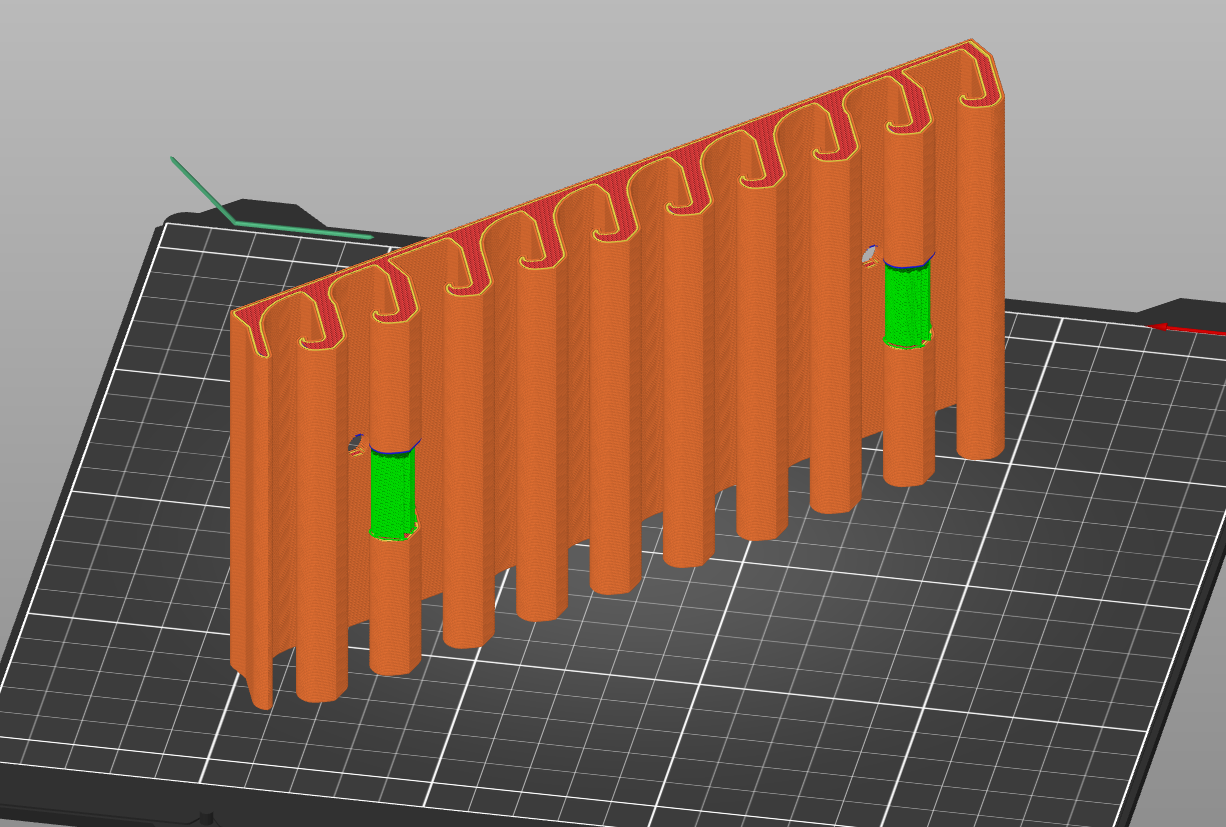Viewport: 1226px width, 827px height.
Task: Select the red top infill surface
Action: 600,198
